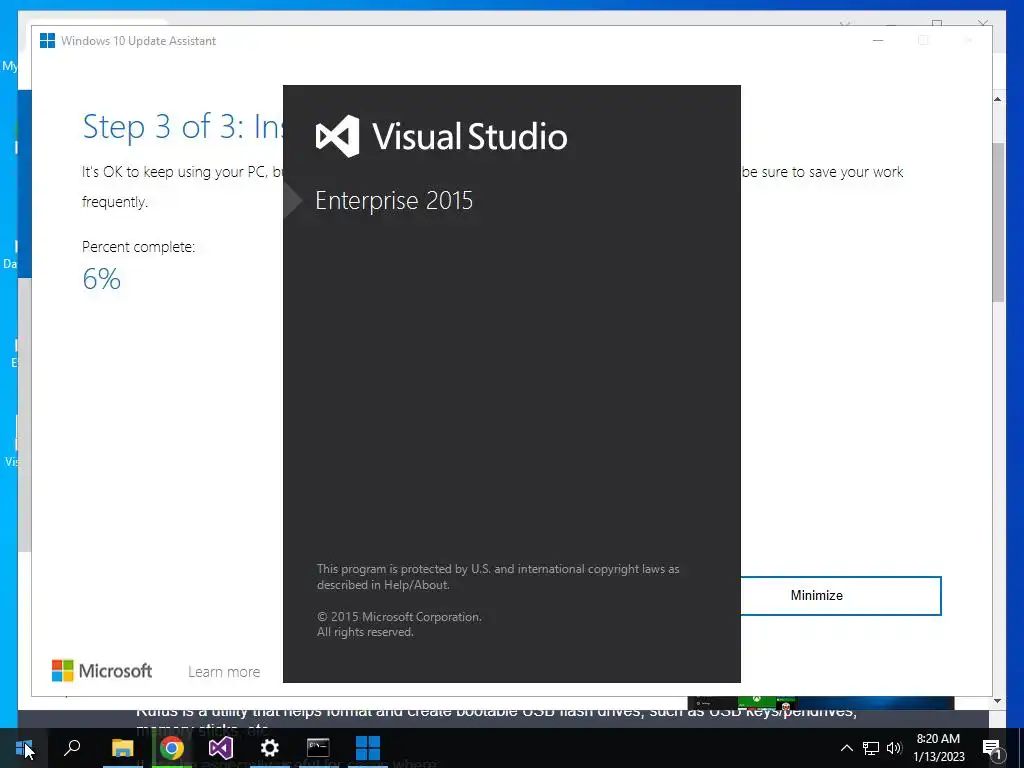Open taskbar search magnifier

72,747
